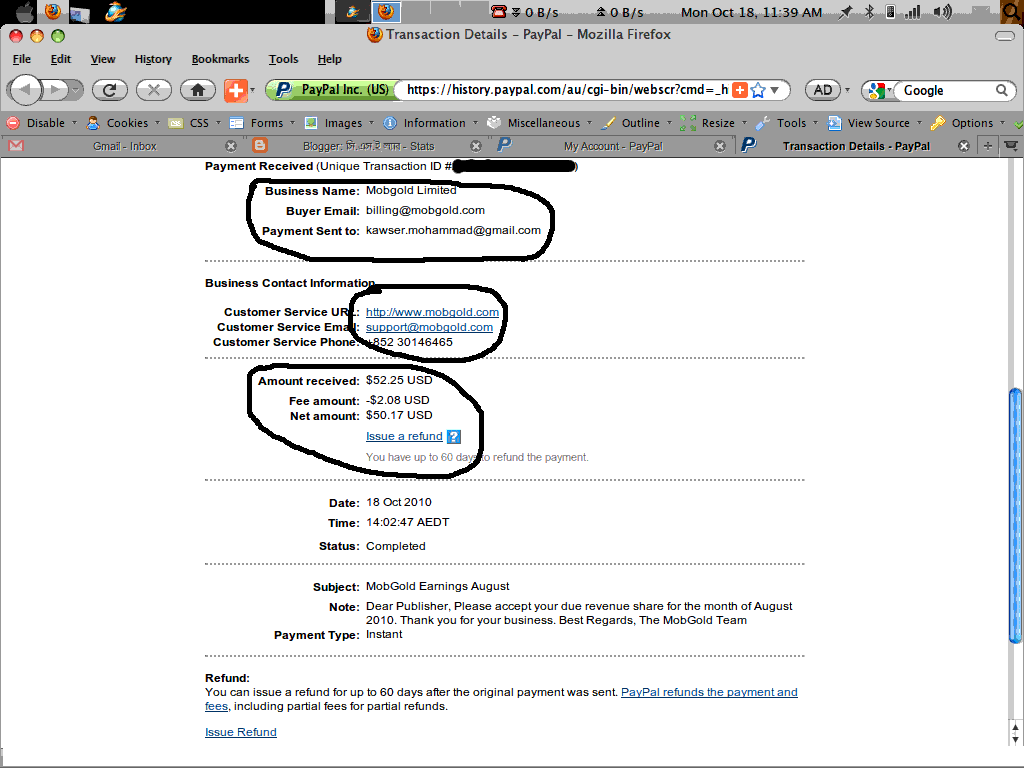Open the developer toolbar Tools menu
Viewport: 1024px width, 768px height.
point(787,123)
